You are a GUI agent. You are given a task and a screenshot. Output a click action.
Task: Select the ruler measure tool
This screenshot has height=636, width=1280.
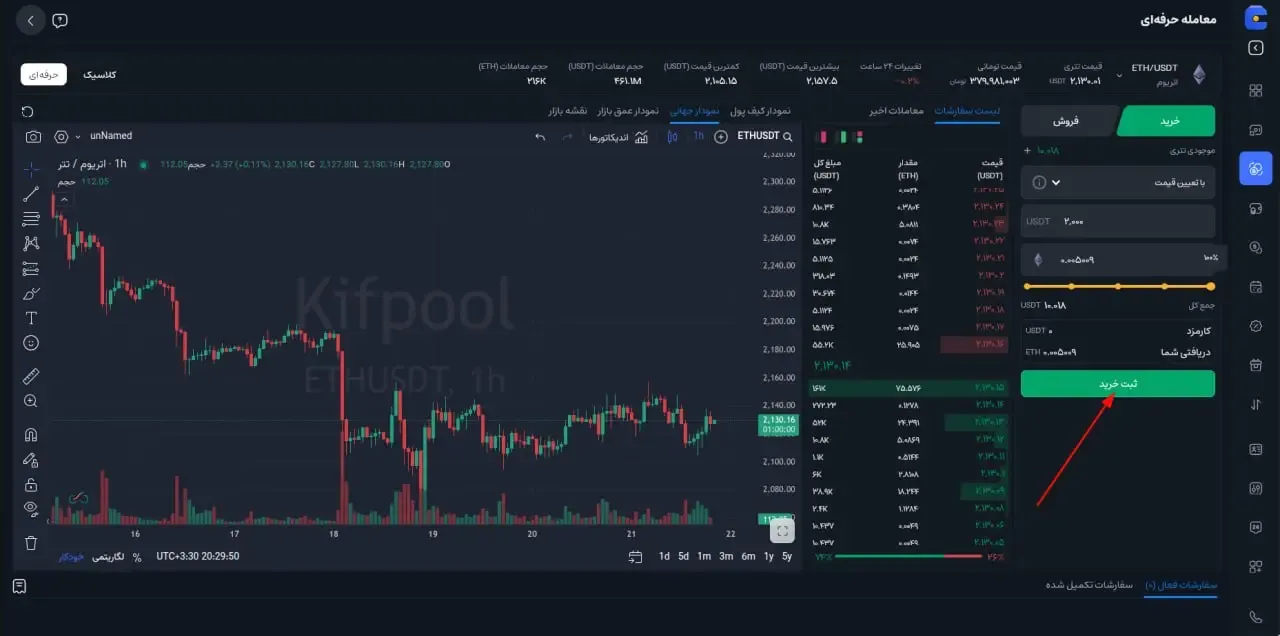coord(31,376)
